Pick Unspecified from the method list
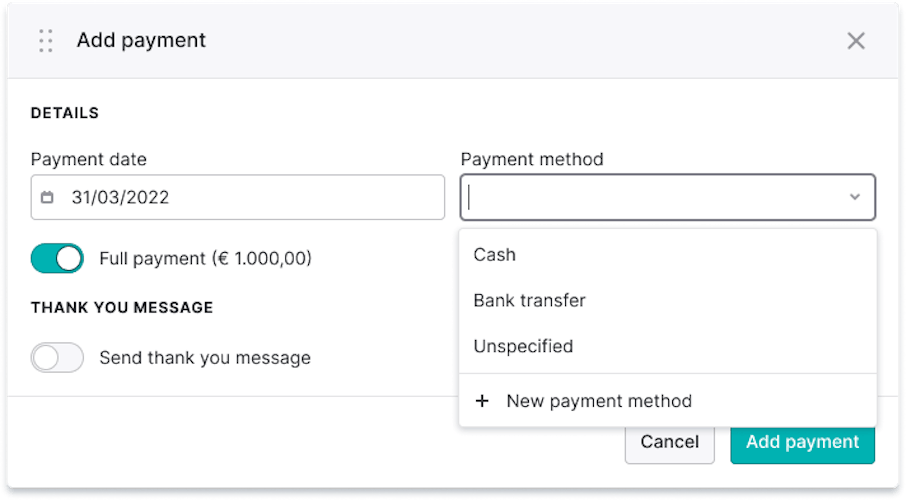The height and width of the screenshot is (500, 906). (x=523, y=347)
